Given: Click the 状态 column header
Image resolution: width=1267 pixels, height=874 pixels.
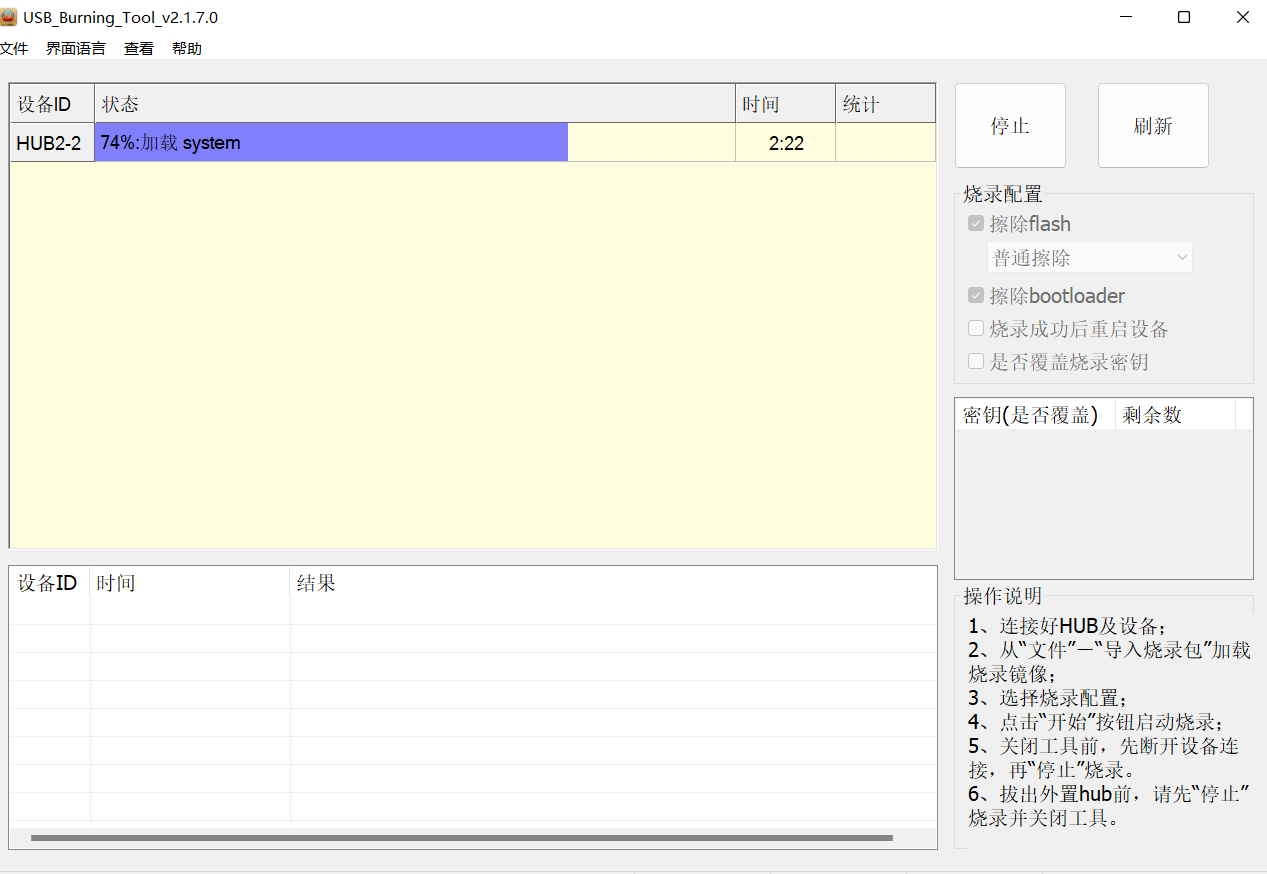Looking at the screenshot, I should [414, 104].
